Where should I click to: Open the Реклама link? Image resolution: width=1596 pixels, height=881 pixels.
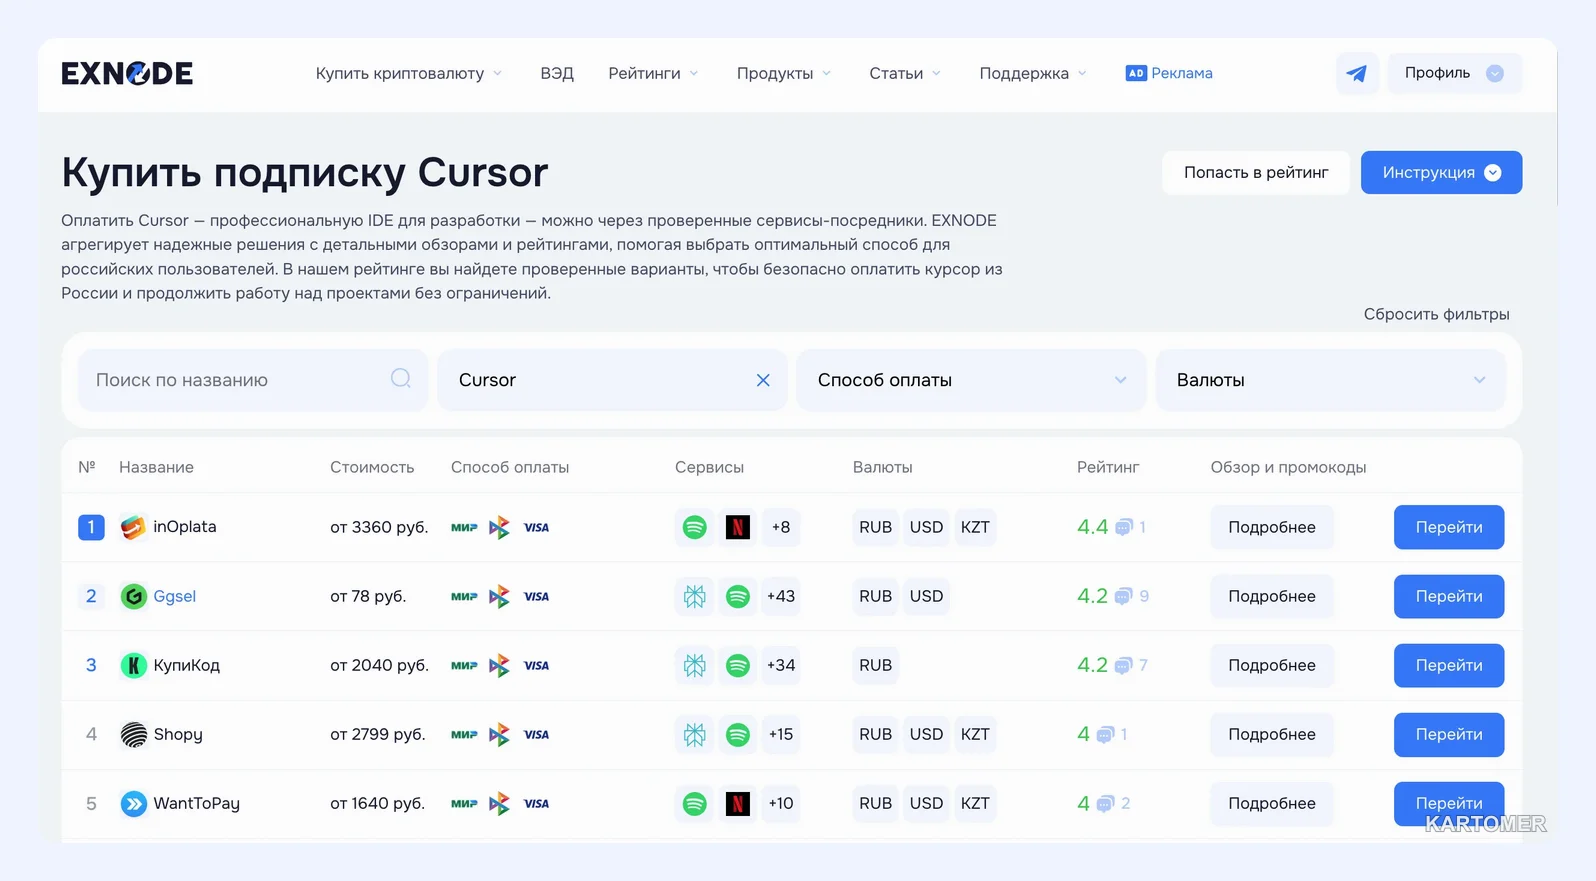click(1181, 73)
